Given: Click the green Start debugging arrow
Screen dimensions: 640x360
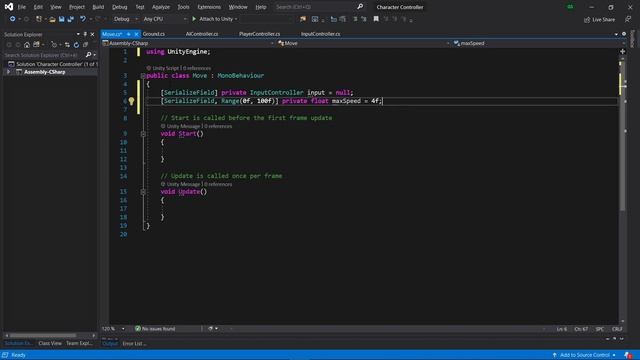Looking at the screenshot, I should click(194, 19).
